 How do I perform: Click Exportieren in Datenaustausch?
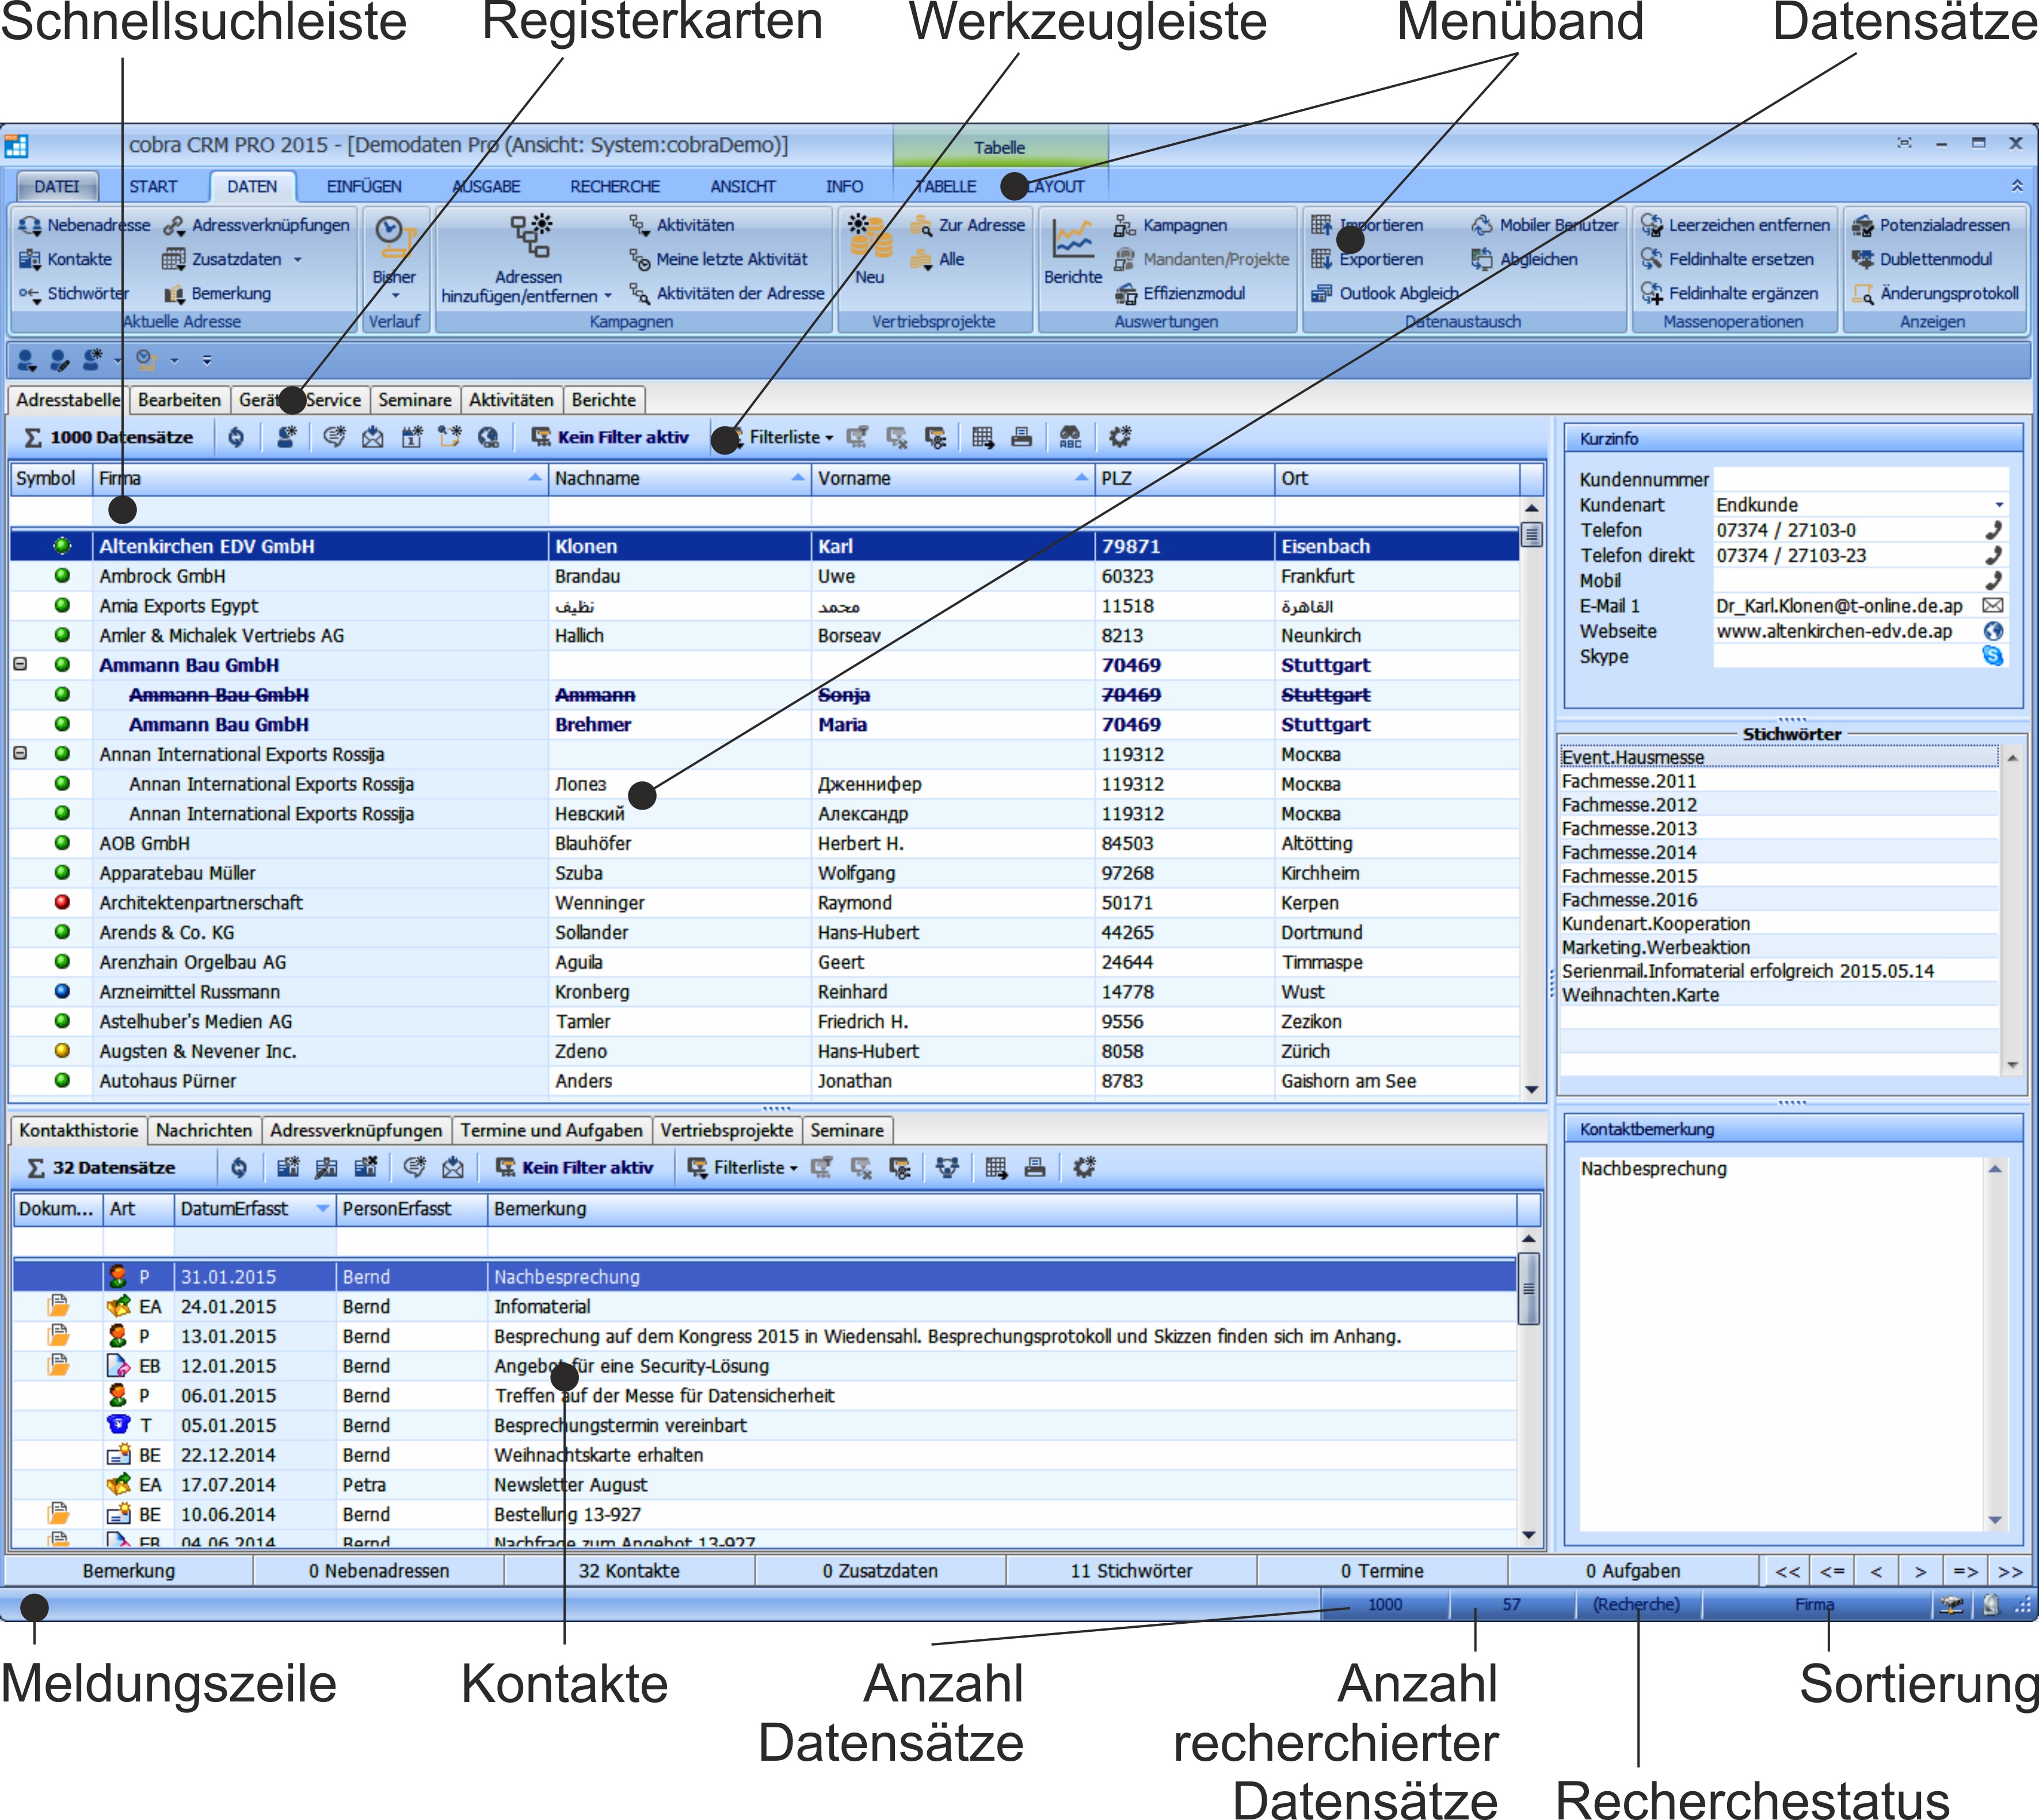point(1367,259)
